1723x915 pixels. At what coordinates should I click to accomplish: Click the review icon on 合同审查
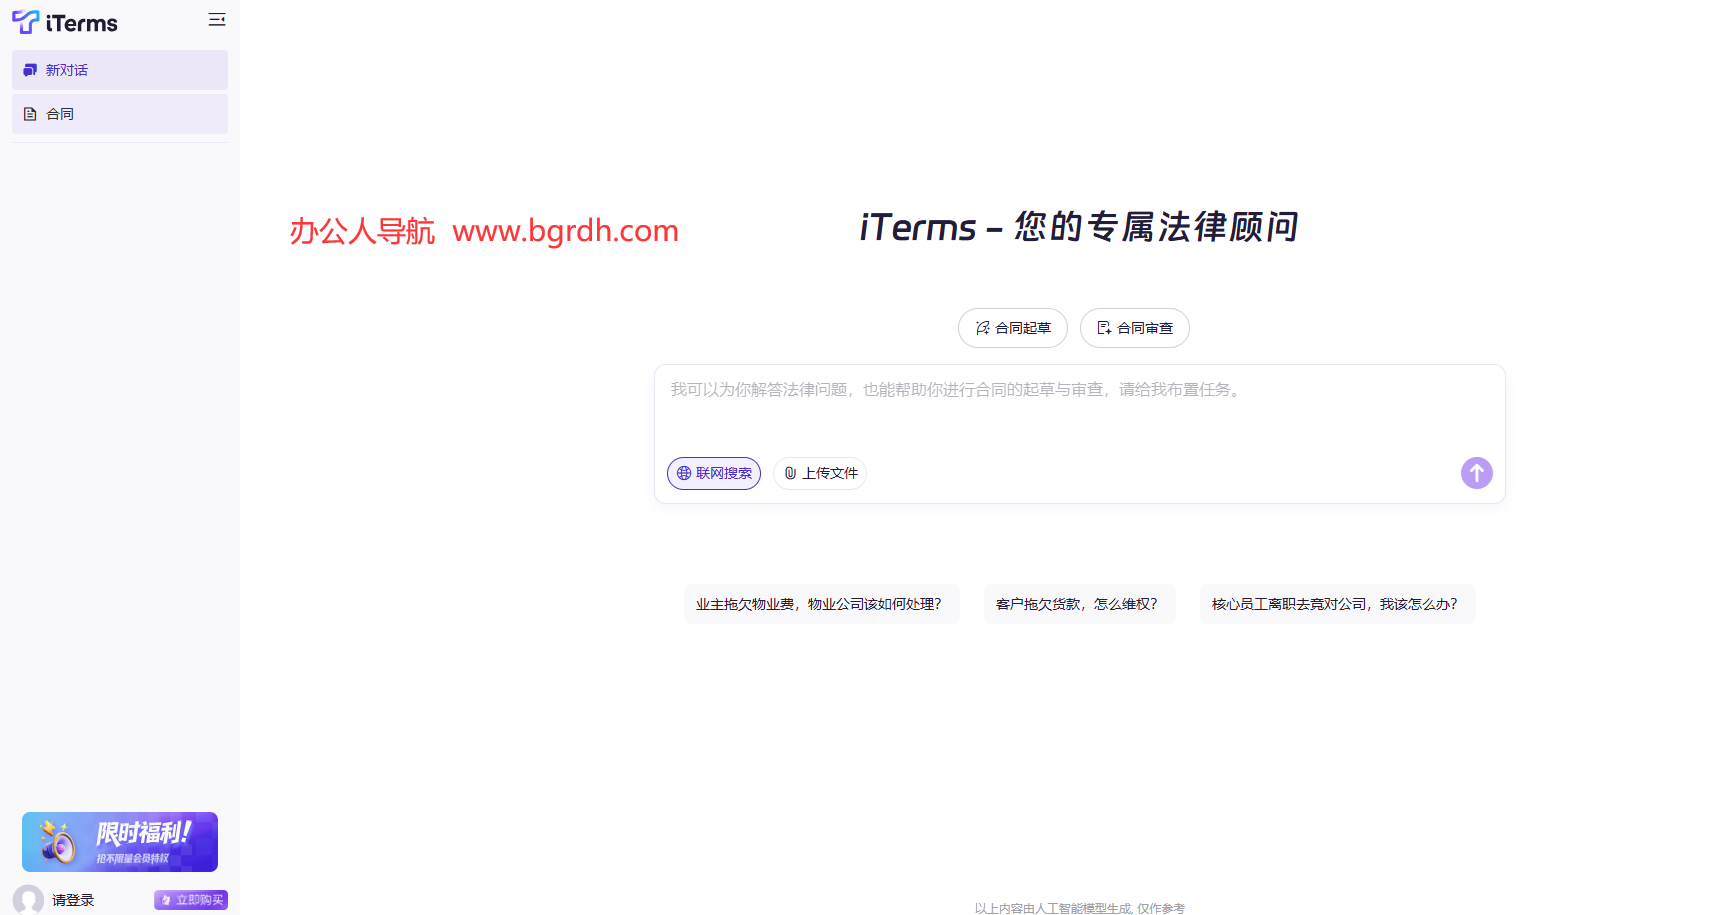click(x=1104, y=327)
